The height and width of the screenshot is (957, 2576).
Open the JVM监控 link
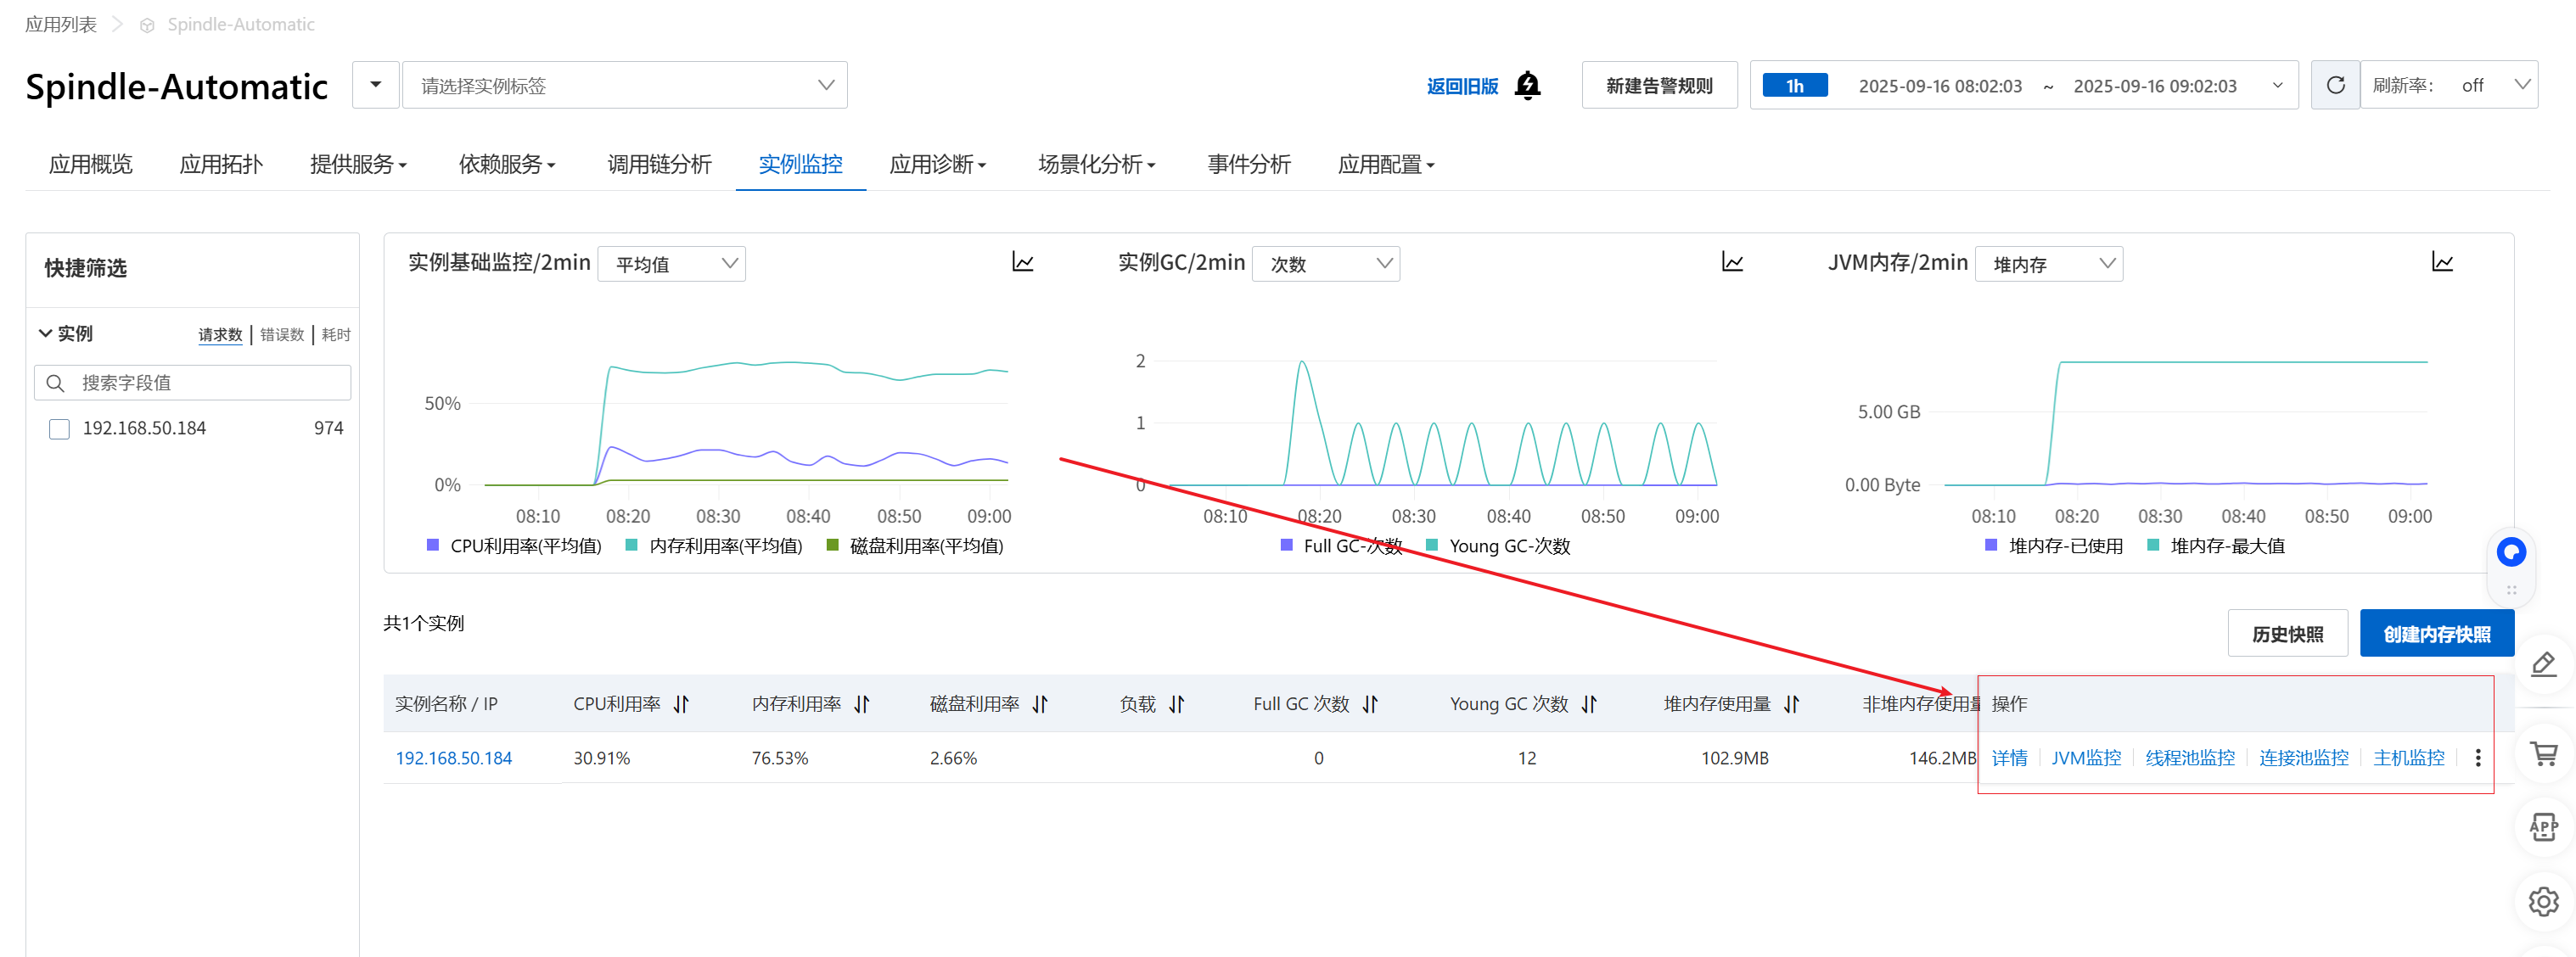tap(2085, 758)
